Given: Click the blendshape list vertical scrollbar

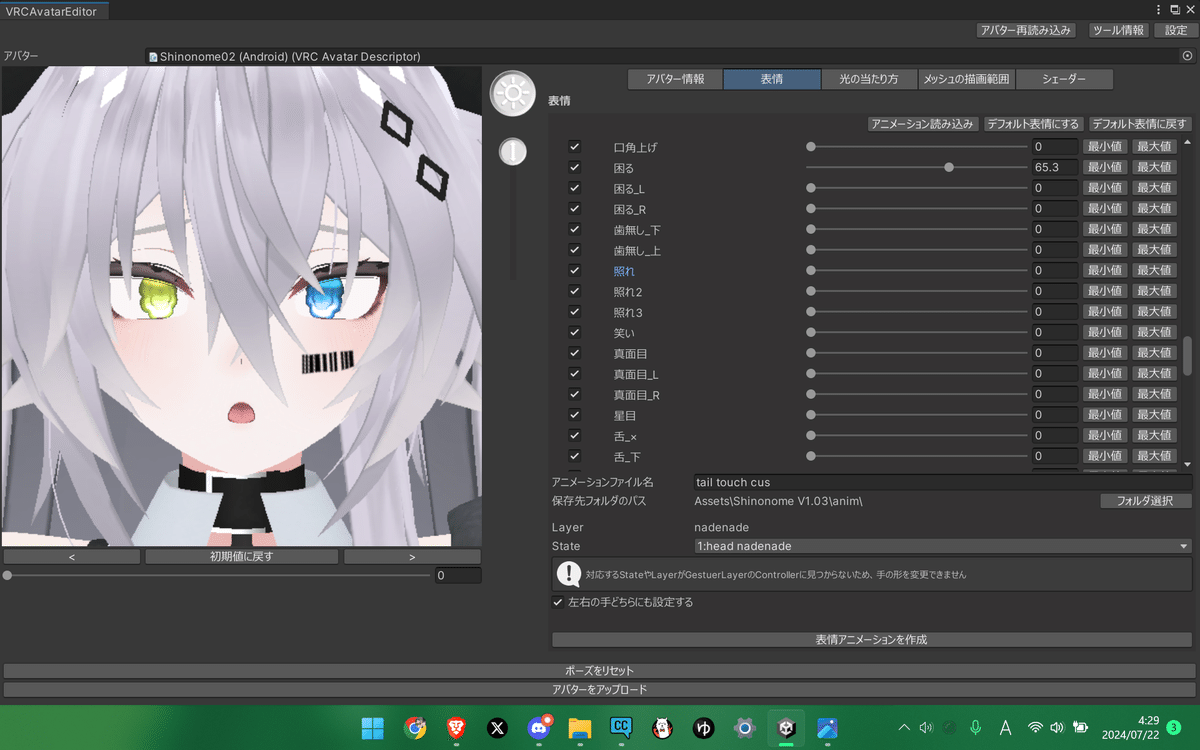Looking at the screenshot, I should click(x=1188, y=356).
